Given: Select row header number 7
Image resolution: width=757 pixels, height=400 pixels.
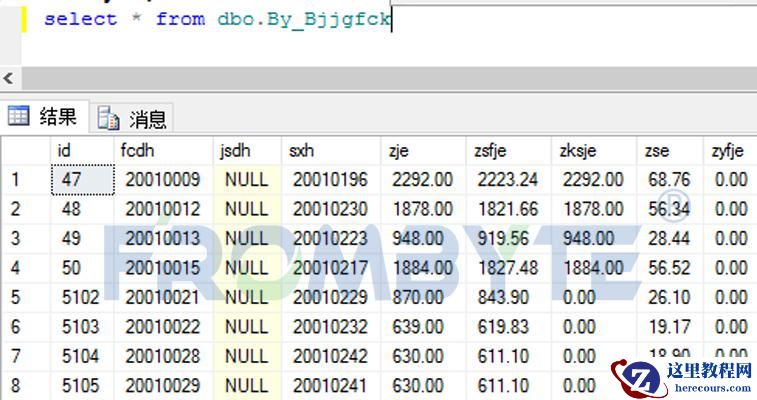Looking at the screenshot, I should [x=26, y=356].
